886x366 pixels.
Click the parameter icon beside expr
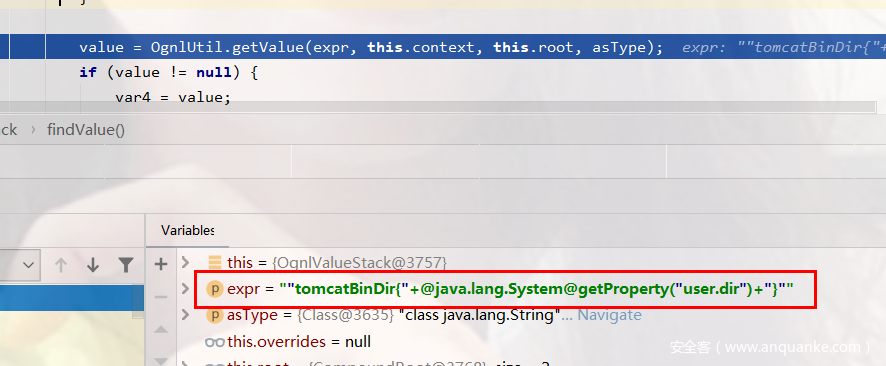pyautogui.click(x=215, y=289)
